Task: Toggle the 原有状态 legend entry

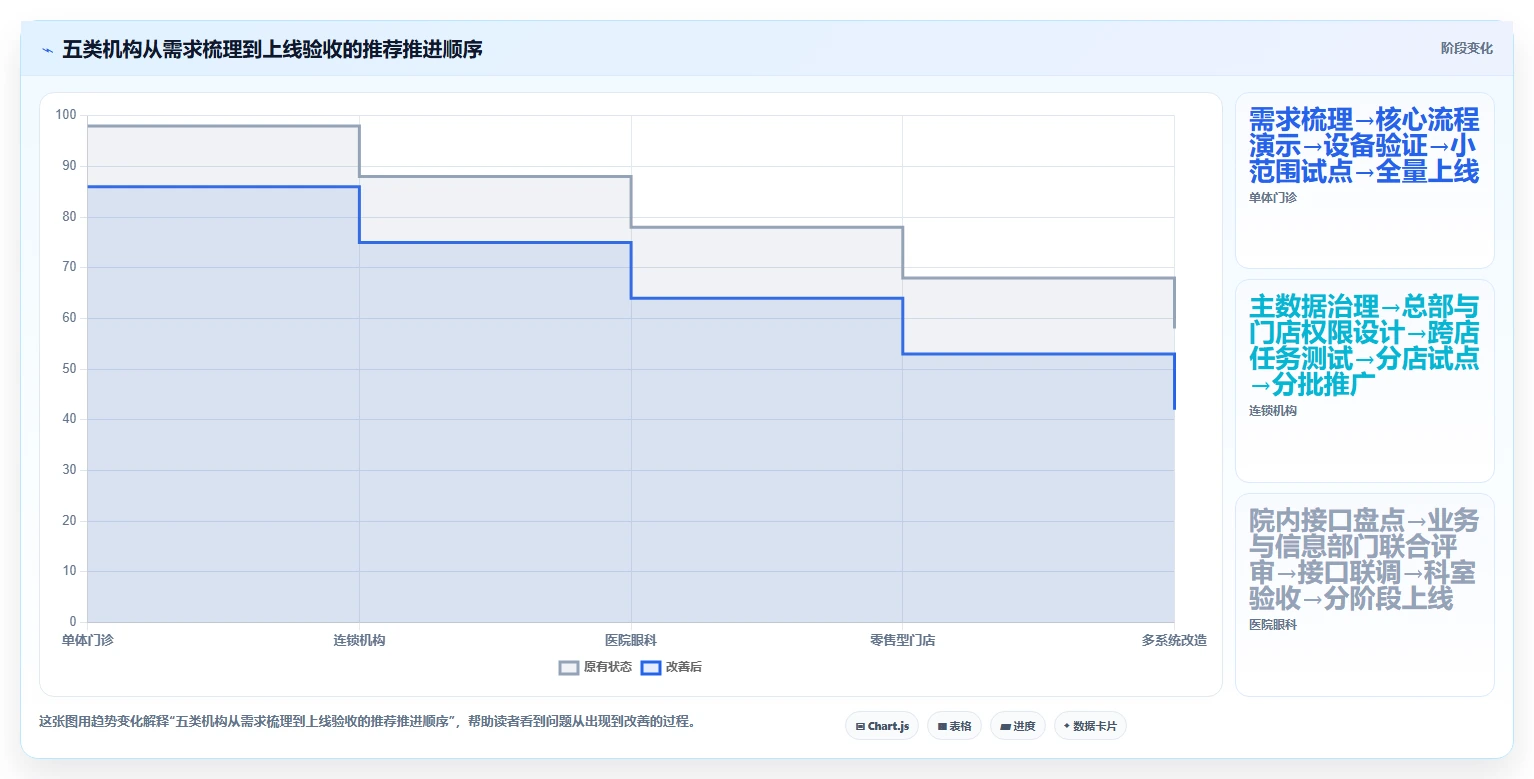Action: [595, 667]
